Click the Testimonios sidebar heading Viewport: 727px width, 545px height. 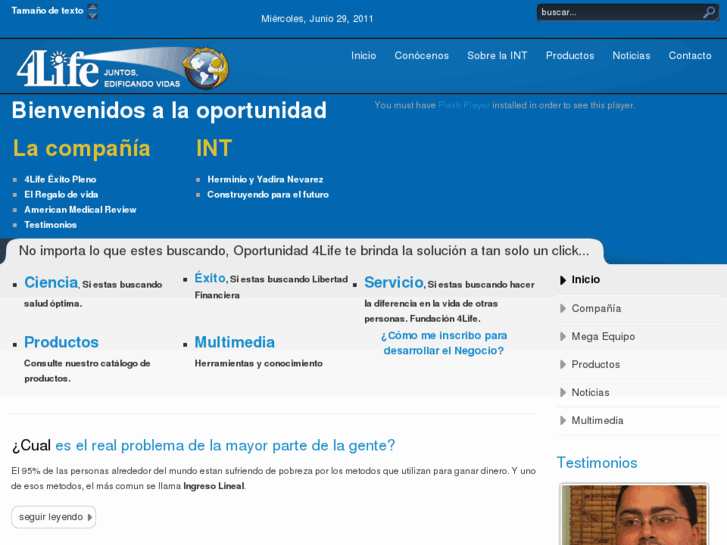coord(597,463)
